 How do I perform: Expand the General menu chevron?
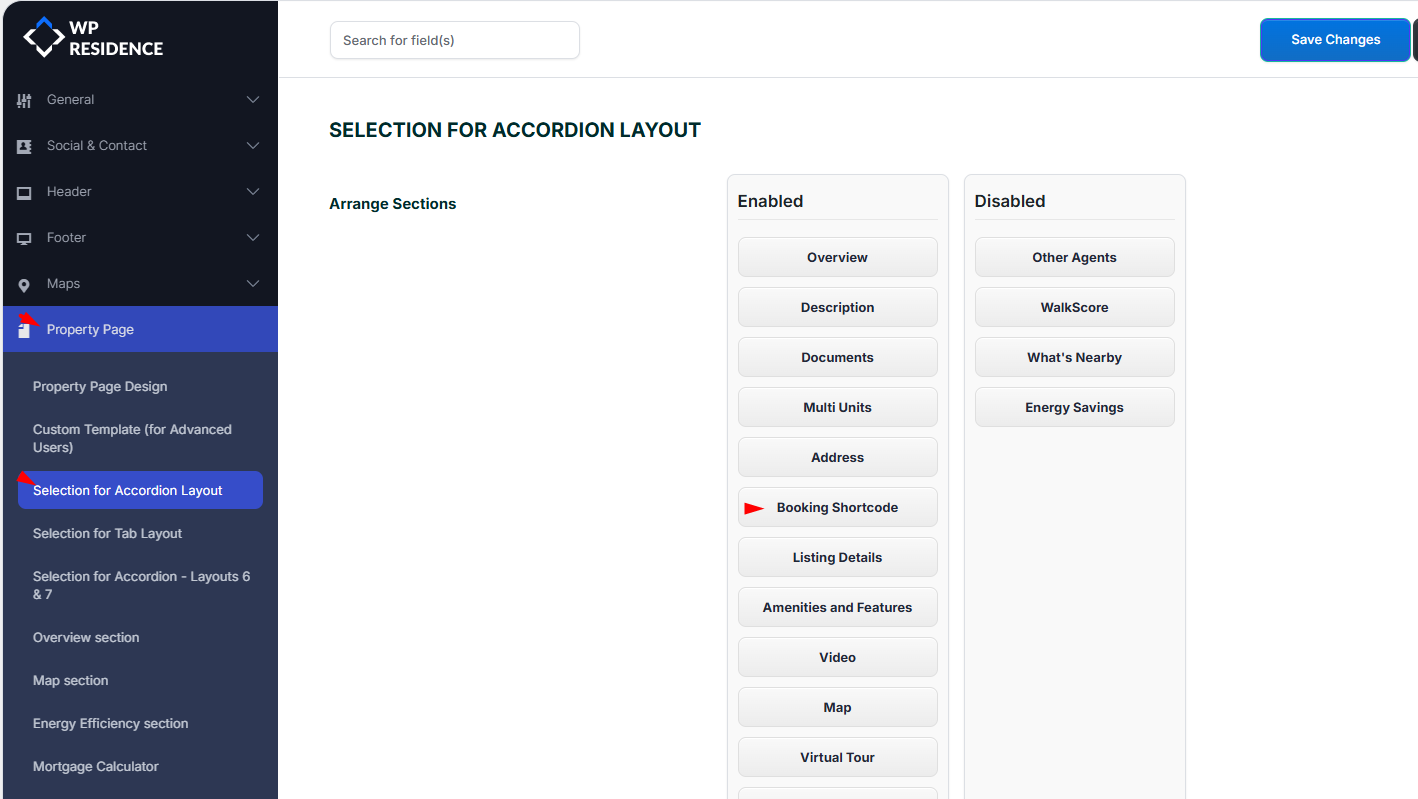click(x=253, y=100)
